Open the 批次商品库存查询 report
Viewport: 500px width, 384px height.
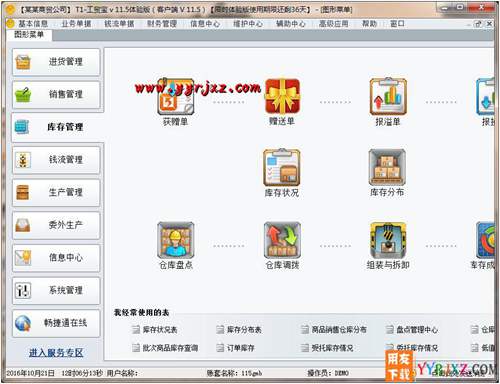165,348
